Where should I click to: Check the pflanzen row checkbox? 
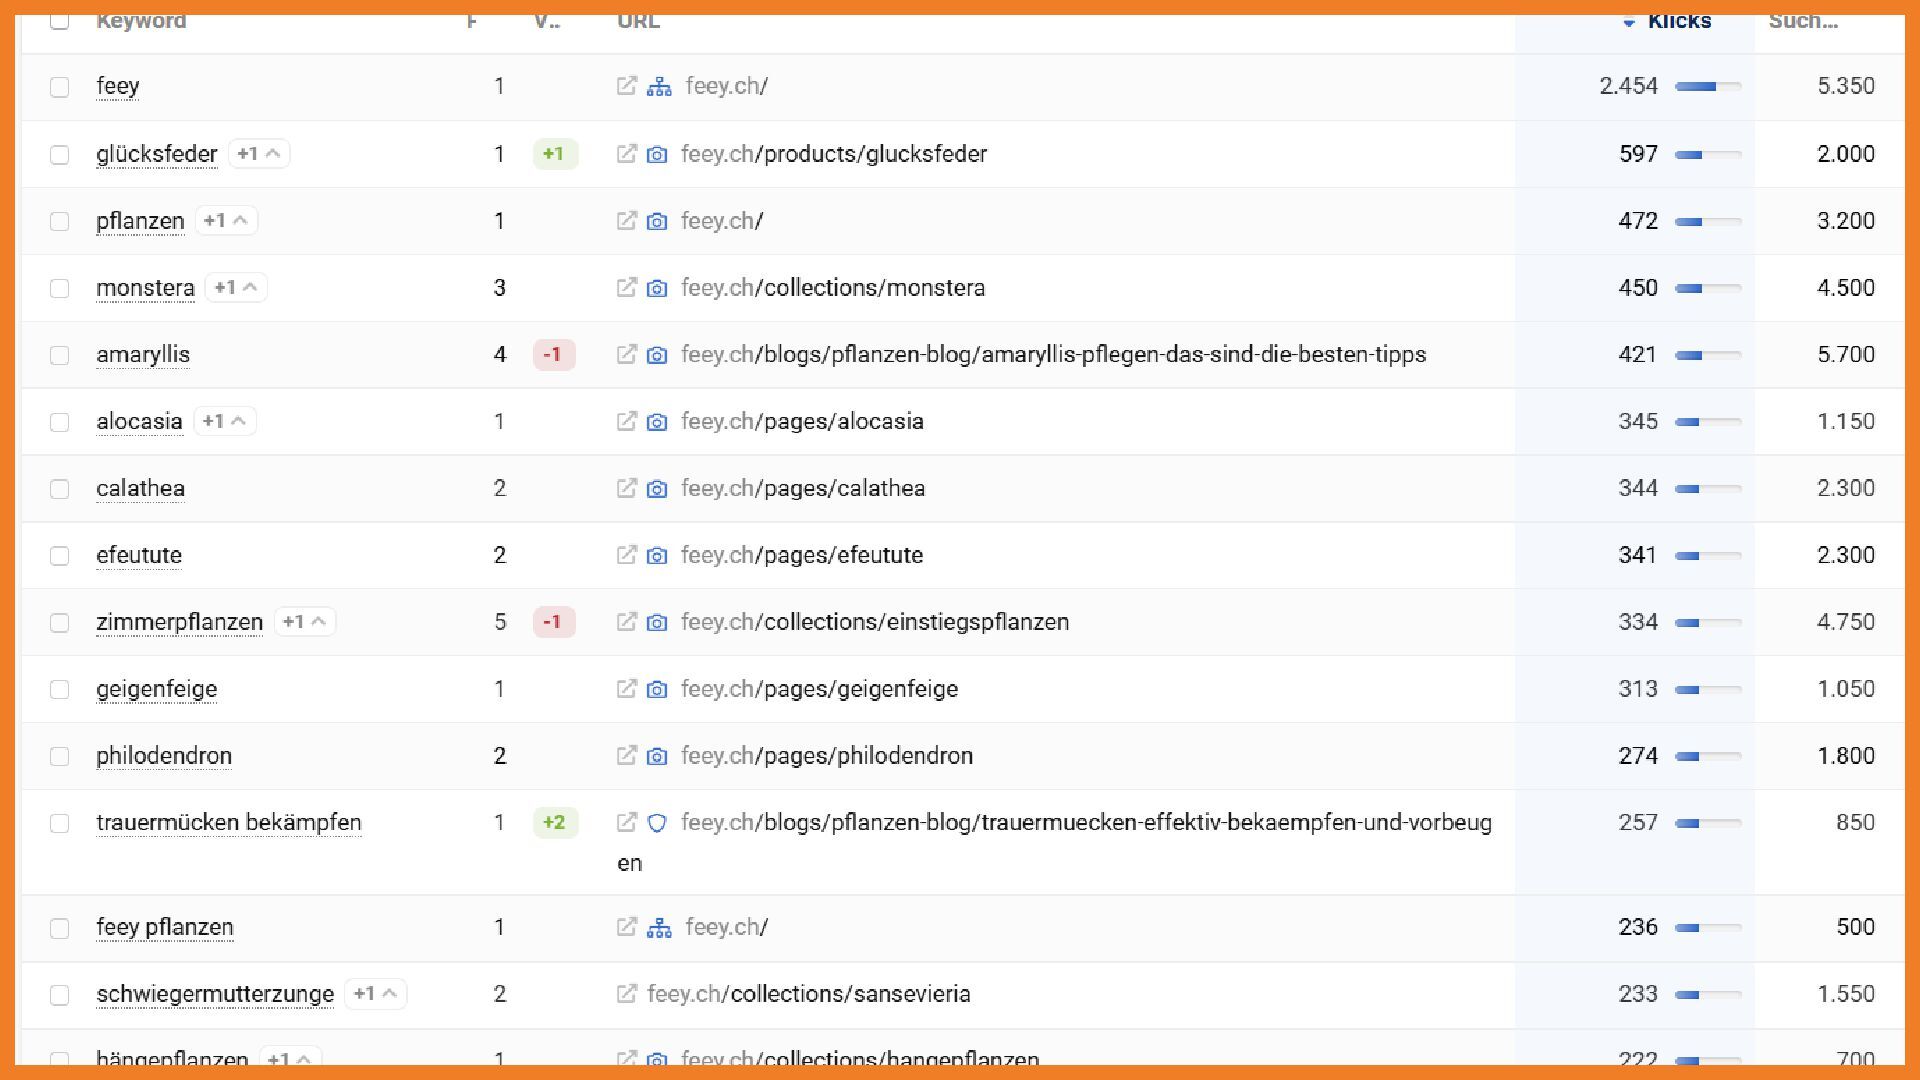[x=60, y=222]
